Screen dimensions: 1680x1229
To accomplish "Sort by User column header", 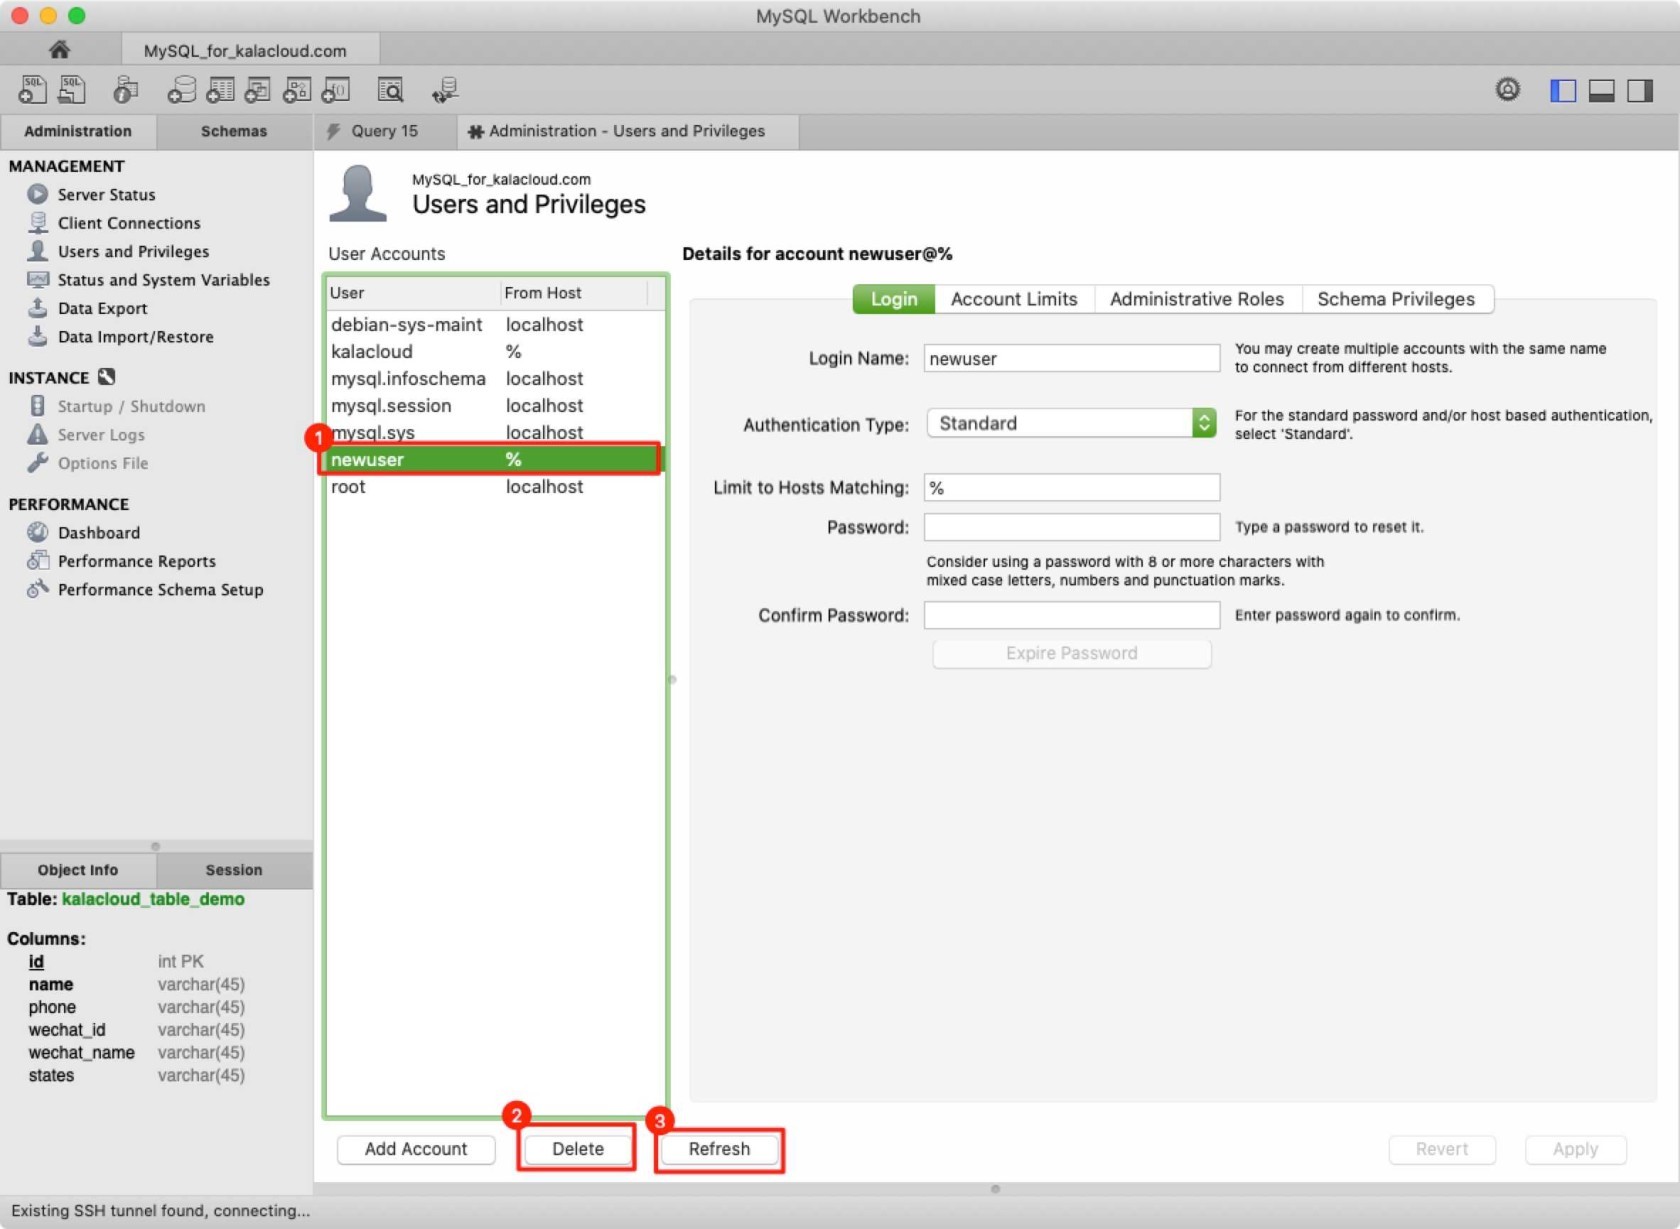I will (413, 293).
